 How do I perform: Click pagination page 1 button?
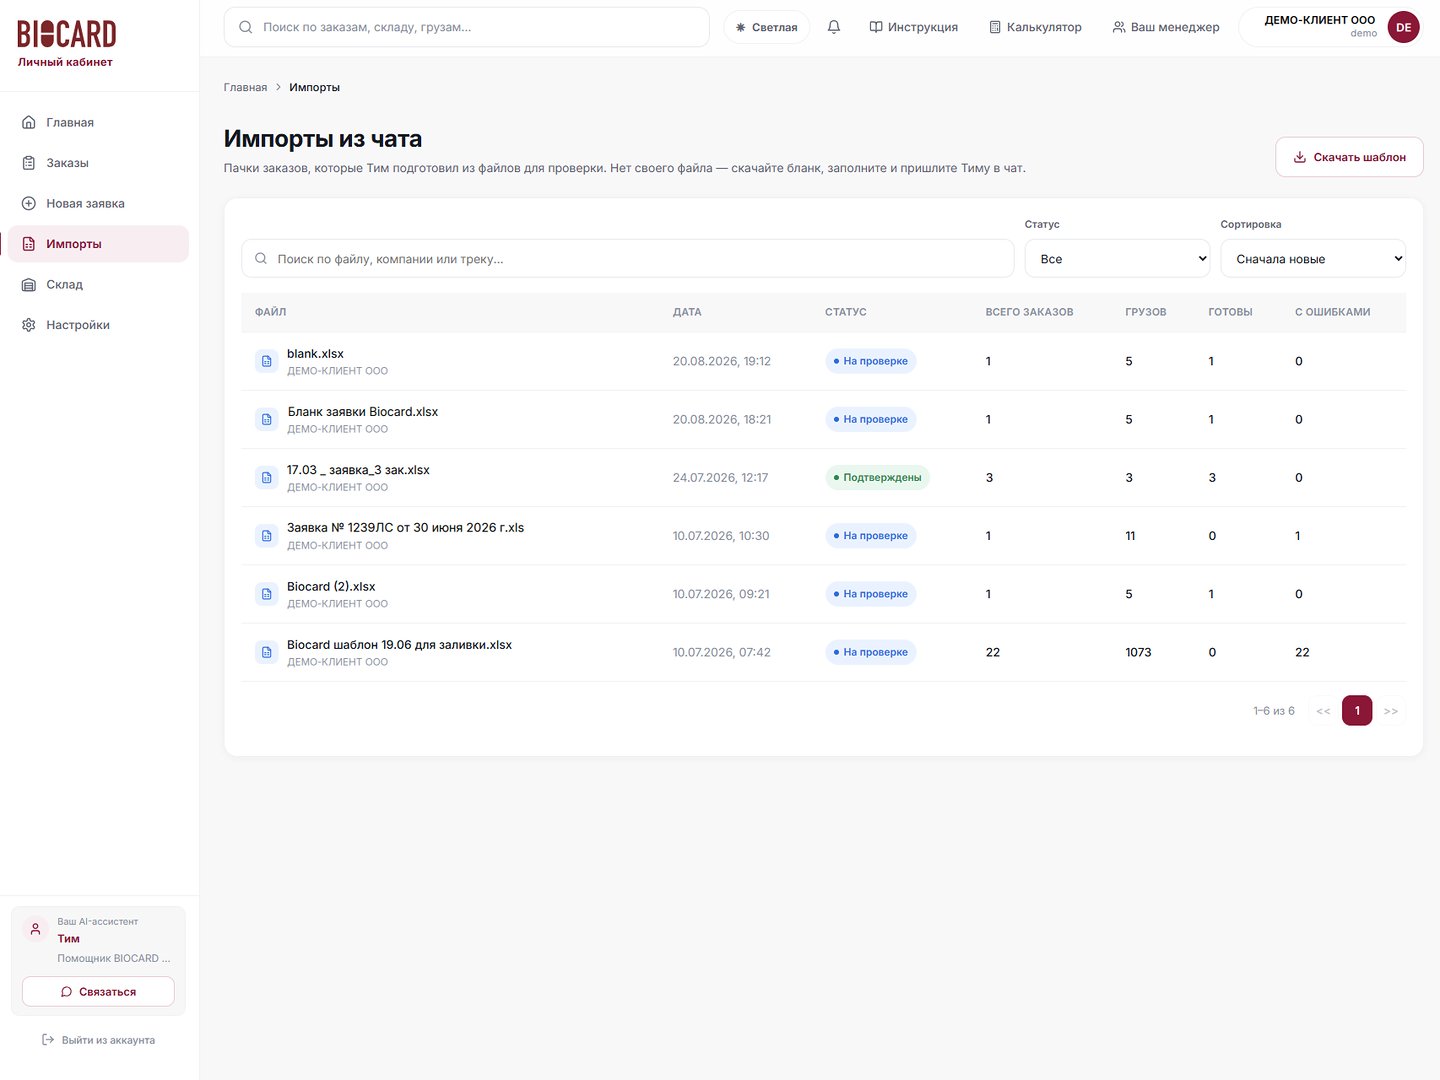1357,710
